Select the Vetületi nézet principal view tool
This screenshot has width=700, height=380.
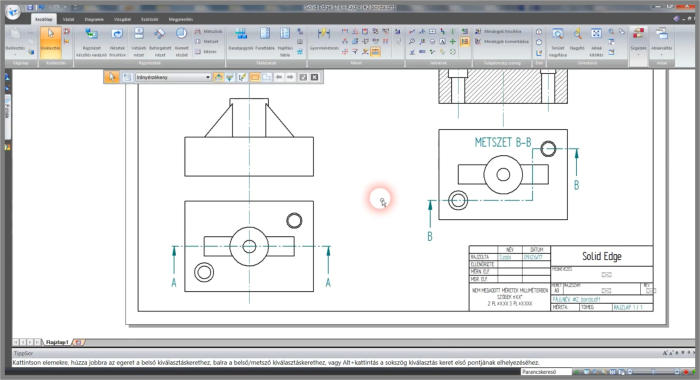138,42
